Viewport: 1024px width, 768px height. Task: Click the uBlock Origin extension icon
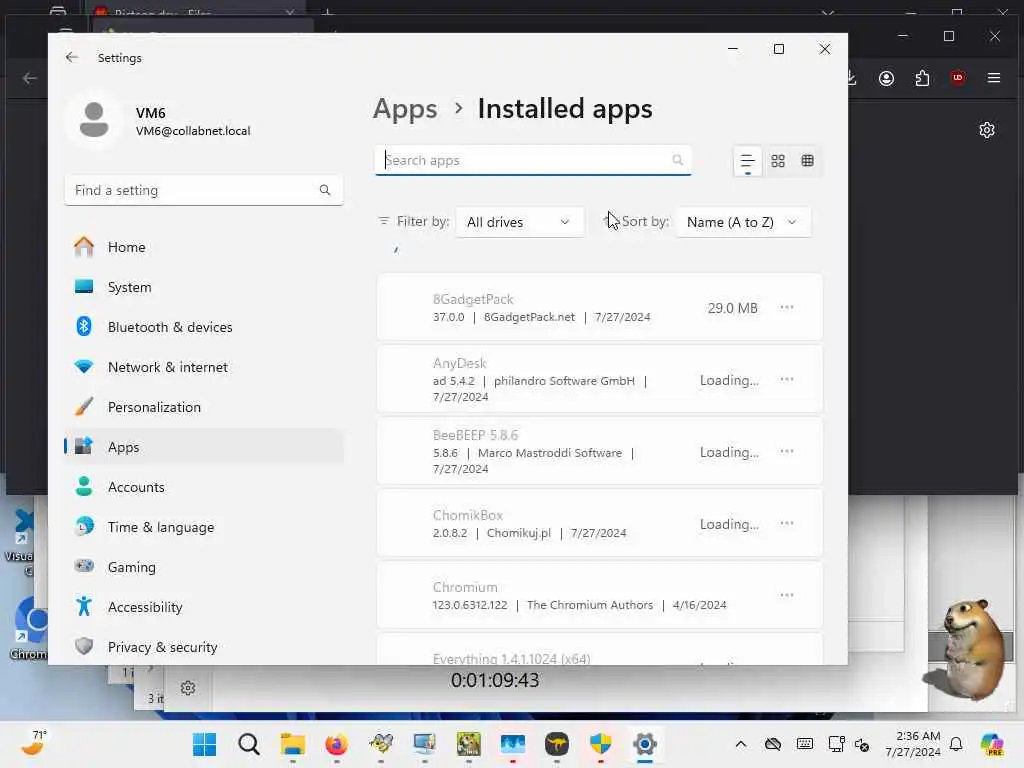(958, 78)
